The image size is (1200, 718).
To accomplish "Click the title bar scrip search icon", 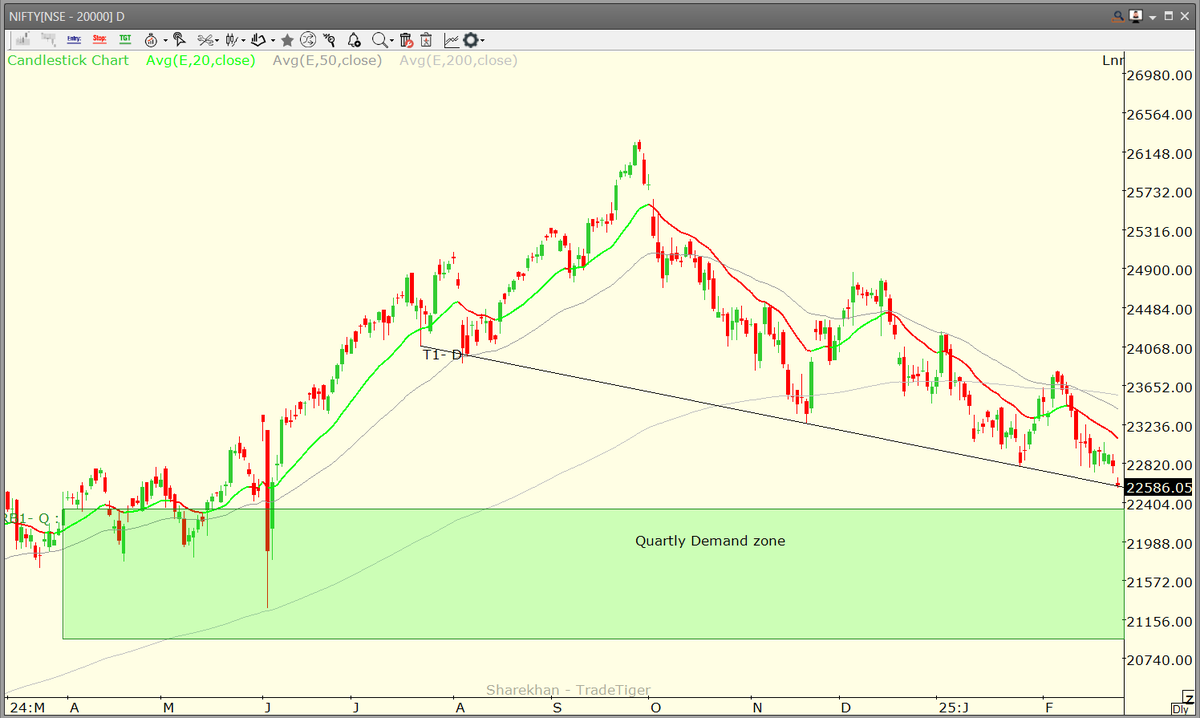I will pos(1118,17).
